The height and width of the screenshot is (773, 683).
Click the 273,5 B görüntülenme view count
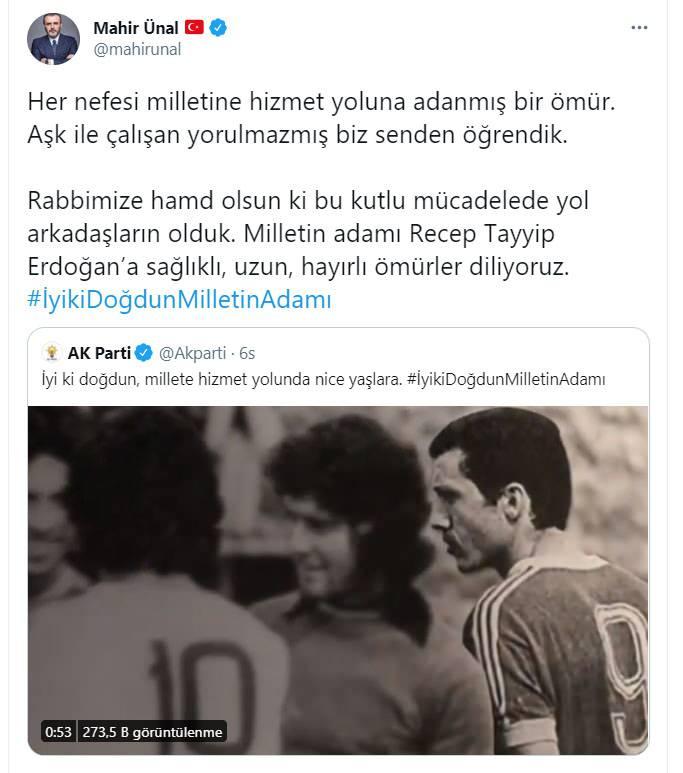point(152,732)
